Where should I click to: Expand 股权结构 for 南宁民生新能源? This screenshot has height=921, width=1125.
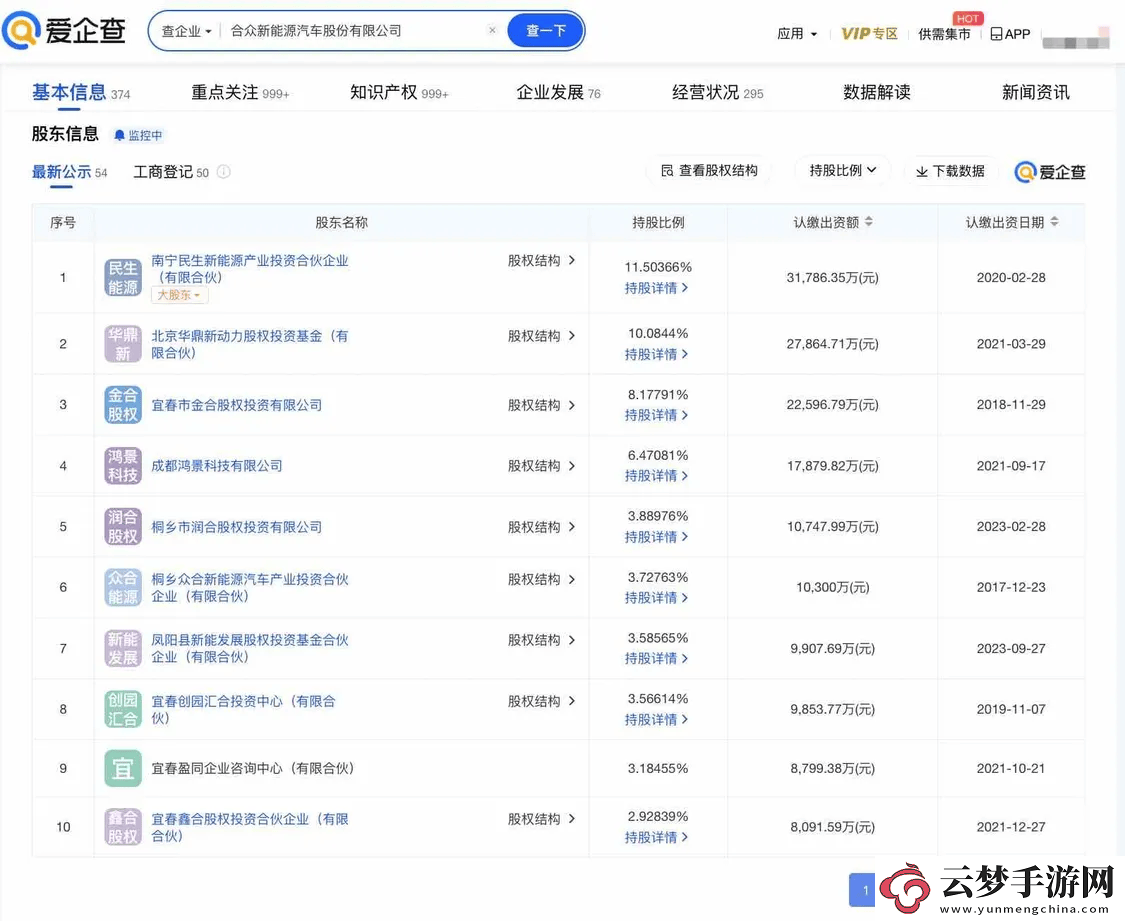[x=542, y=260]
